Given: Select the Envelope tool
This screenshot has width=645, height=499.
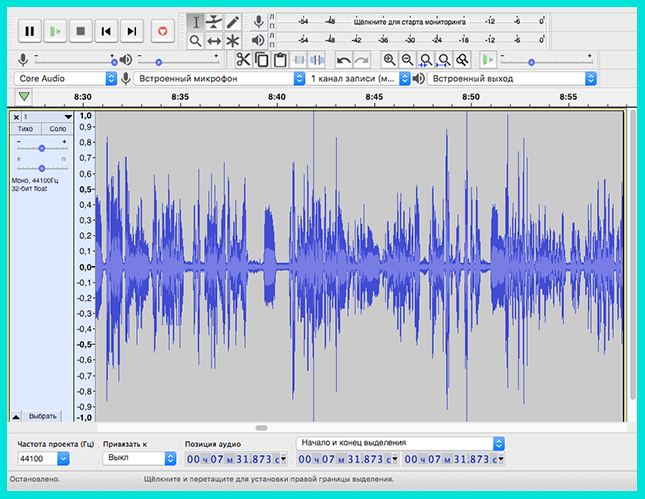Looking at the screenshot, I should click(x=214, y=22).
